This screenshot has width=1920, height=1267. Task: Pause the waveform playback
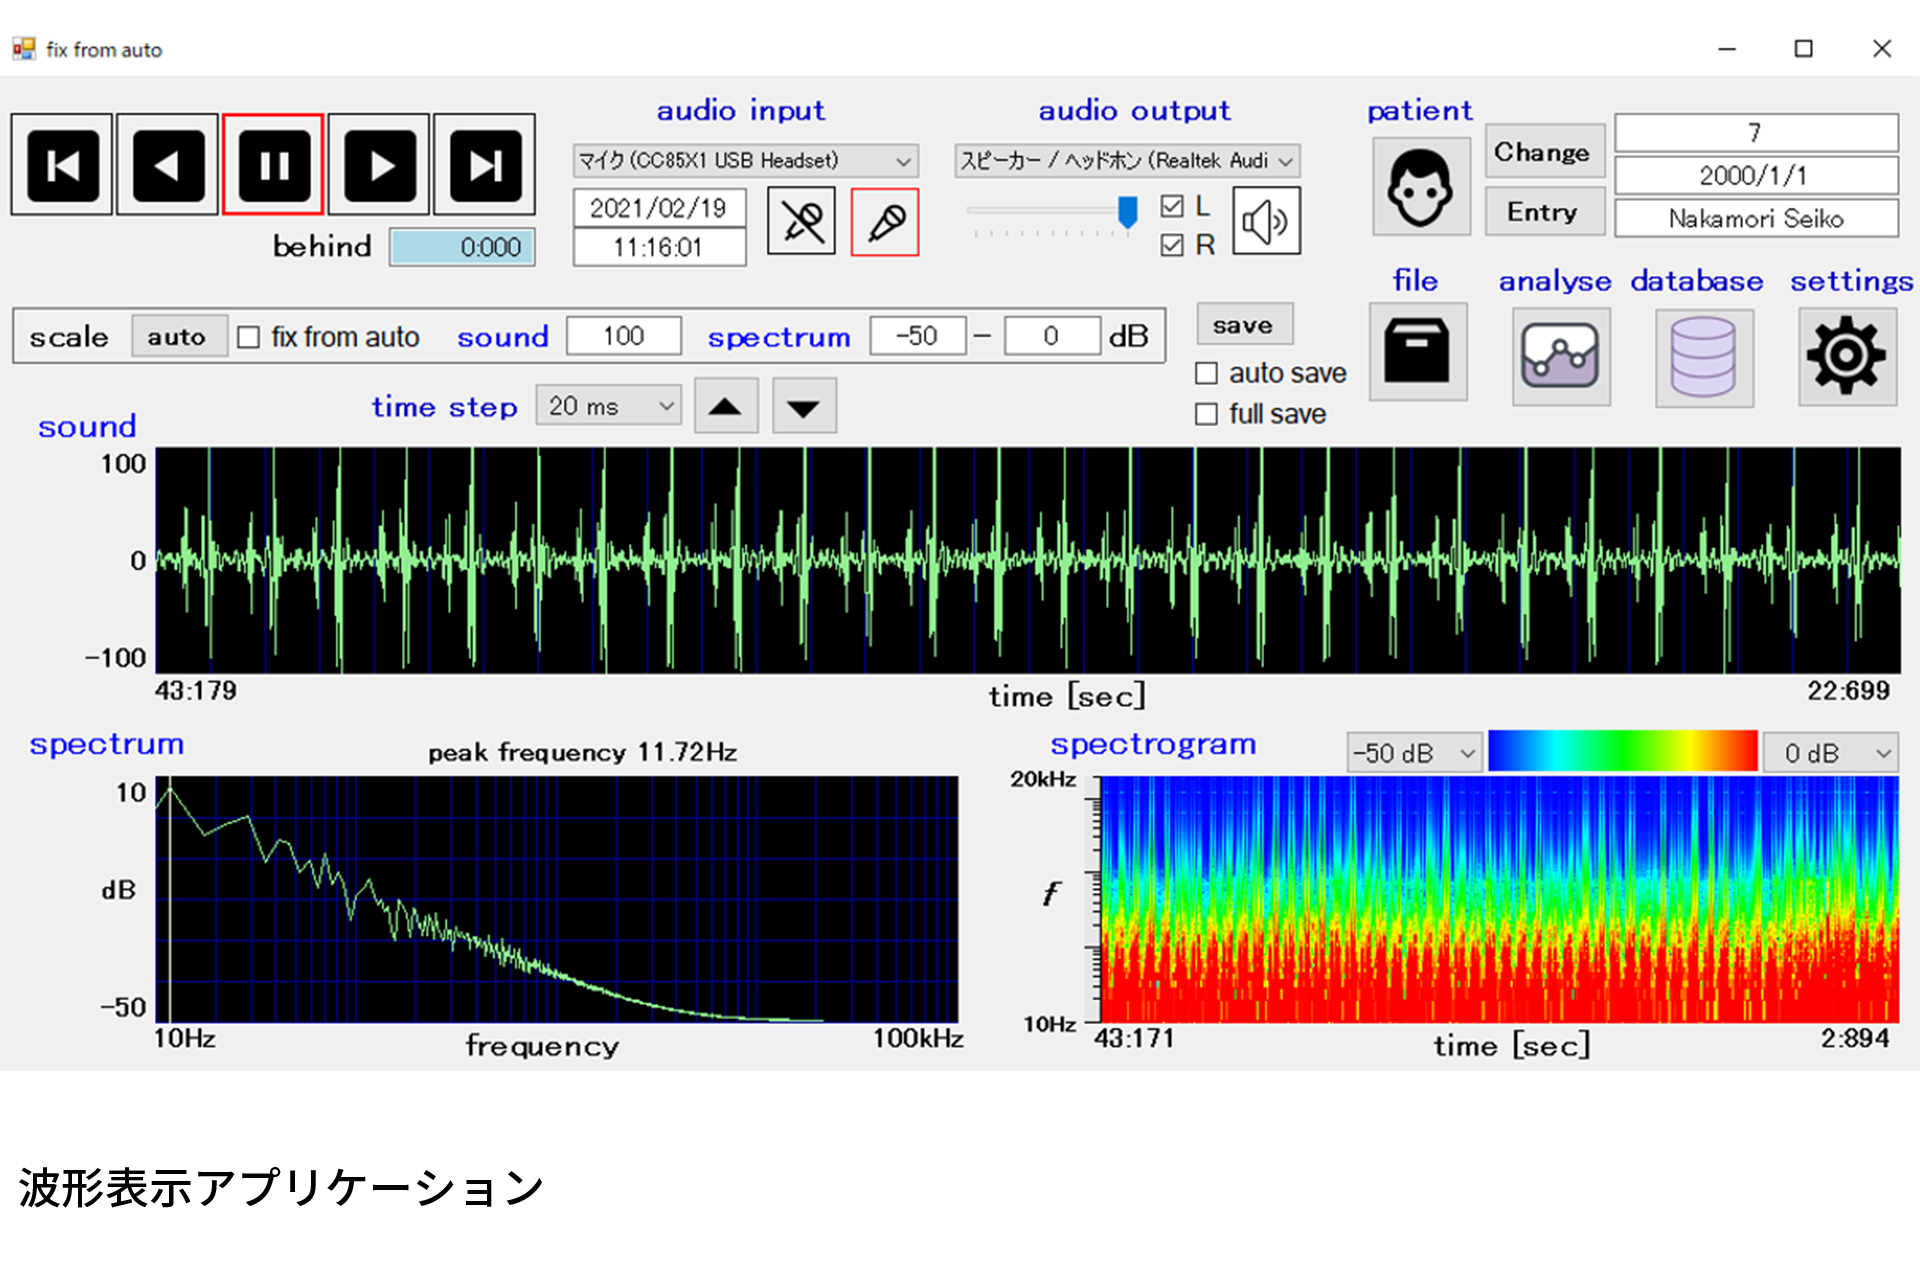(x=273, y=165)
